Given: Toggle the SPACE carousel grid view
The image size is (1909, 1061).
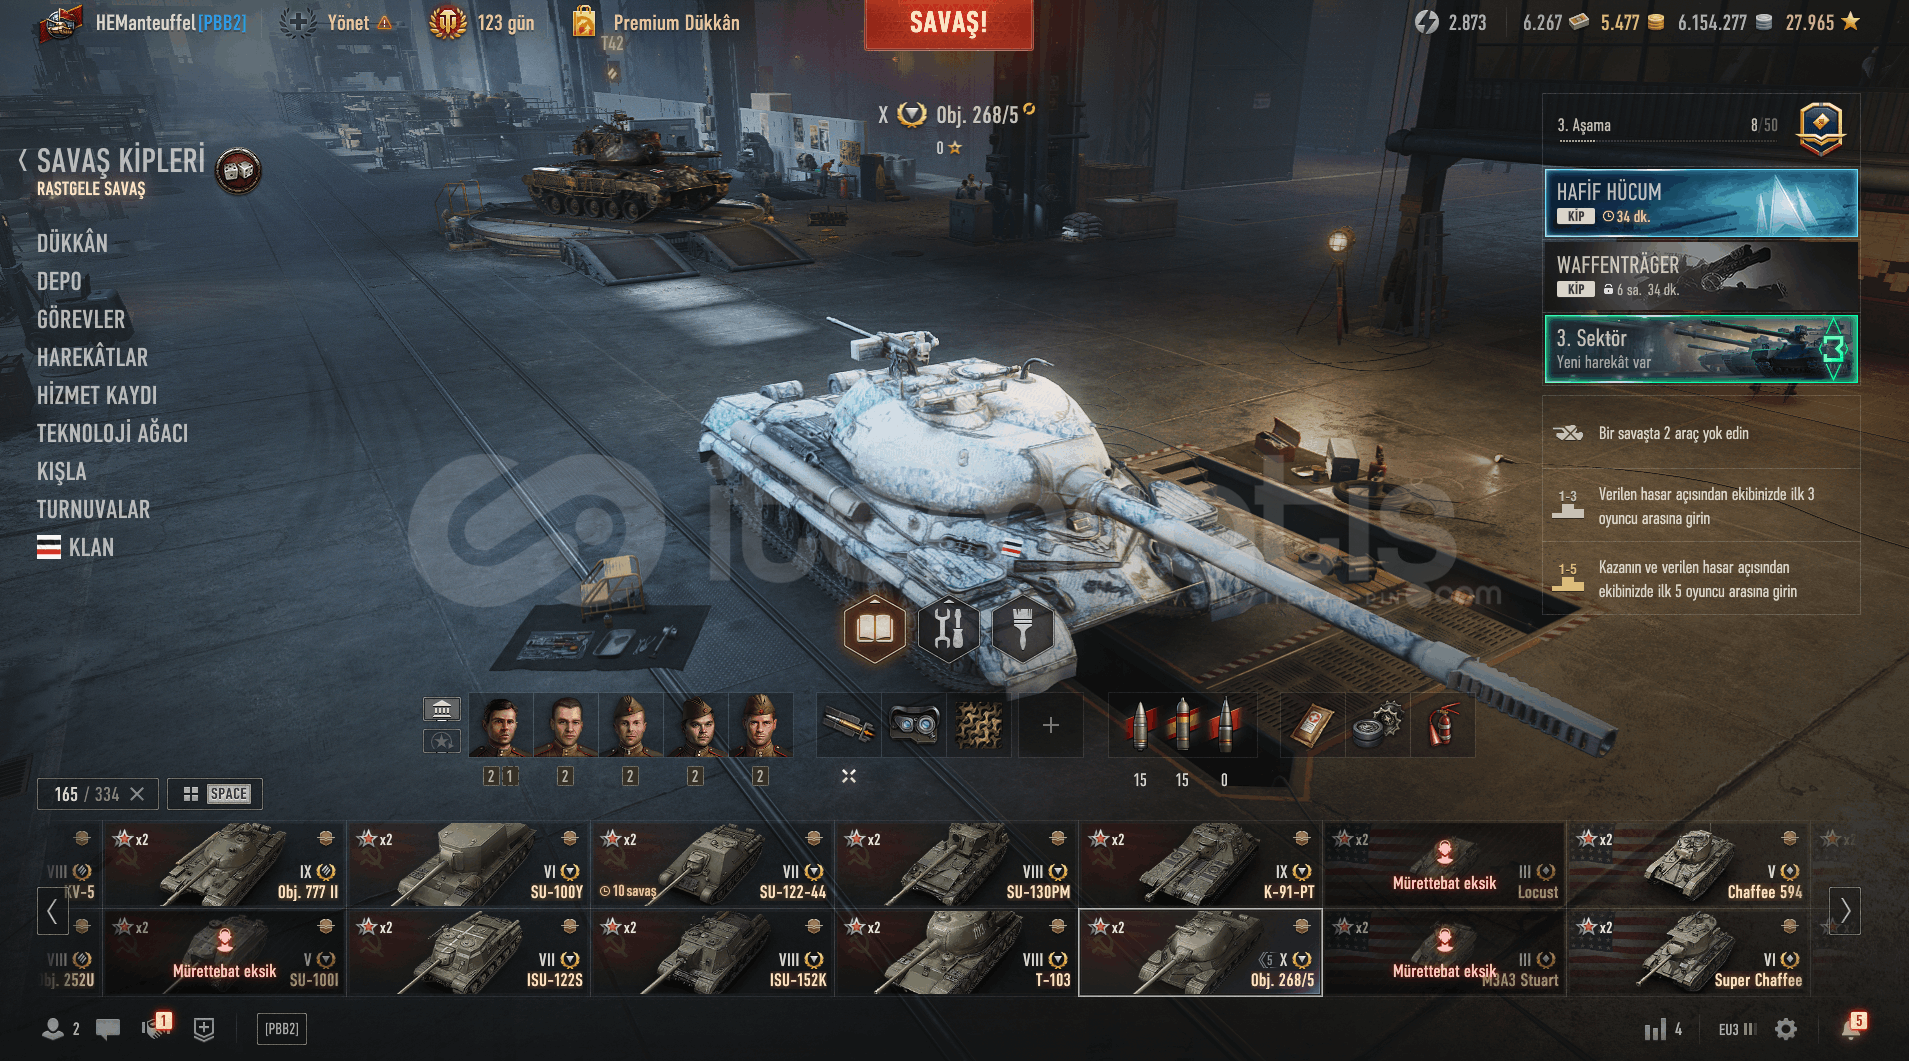Looking at the screenshot, I should coord(215,794).
